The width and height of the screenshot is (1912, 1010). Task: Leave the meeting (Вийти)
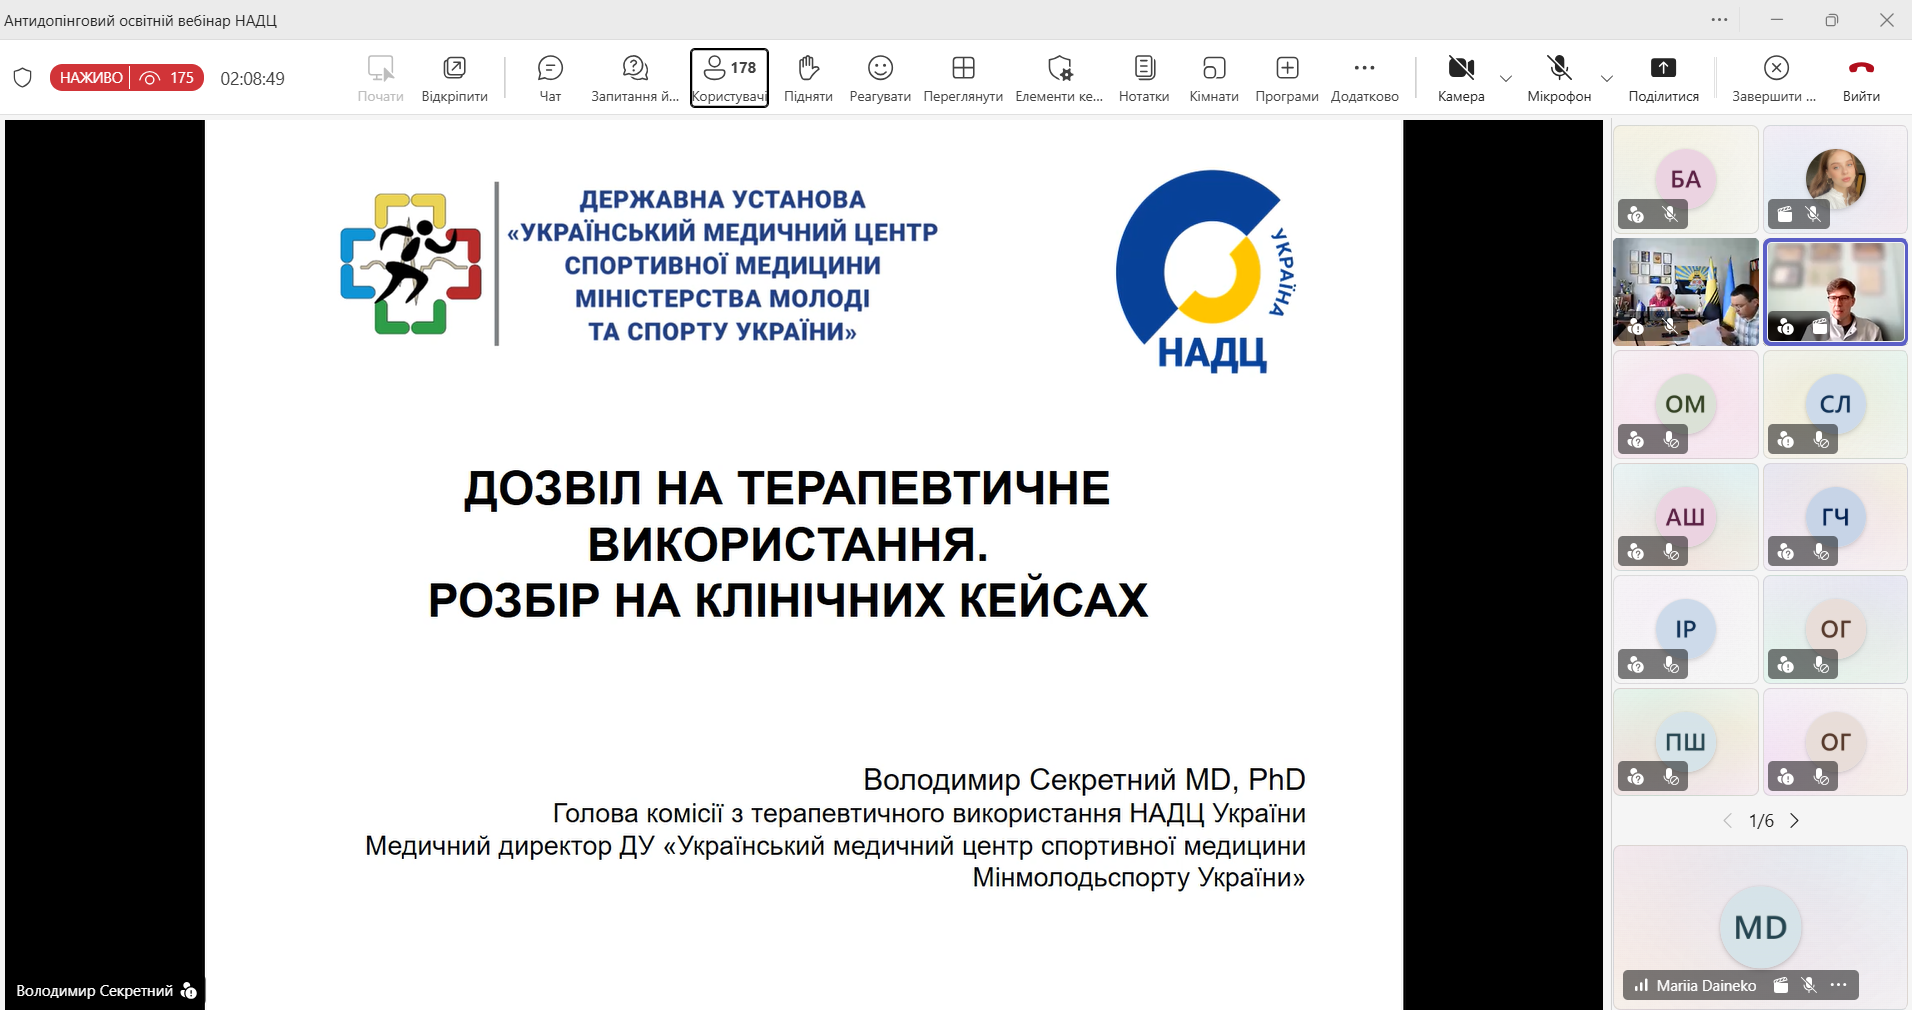tap(1861, 78)
